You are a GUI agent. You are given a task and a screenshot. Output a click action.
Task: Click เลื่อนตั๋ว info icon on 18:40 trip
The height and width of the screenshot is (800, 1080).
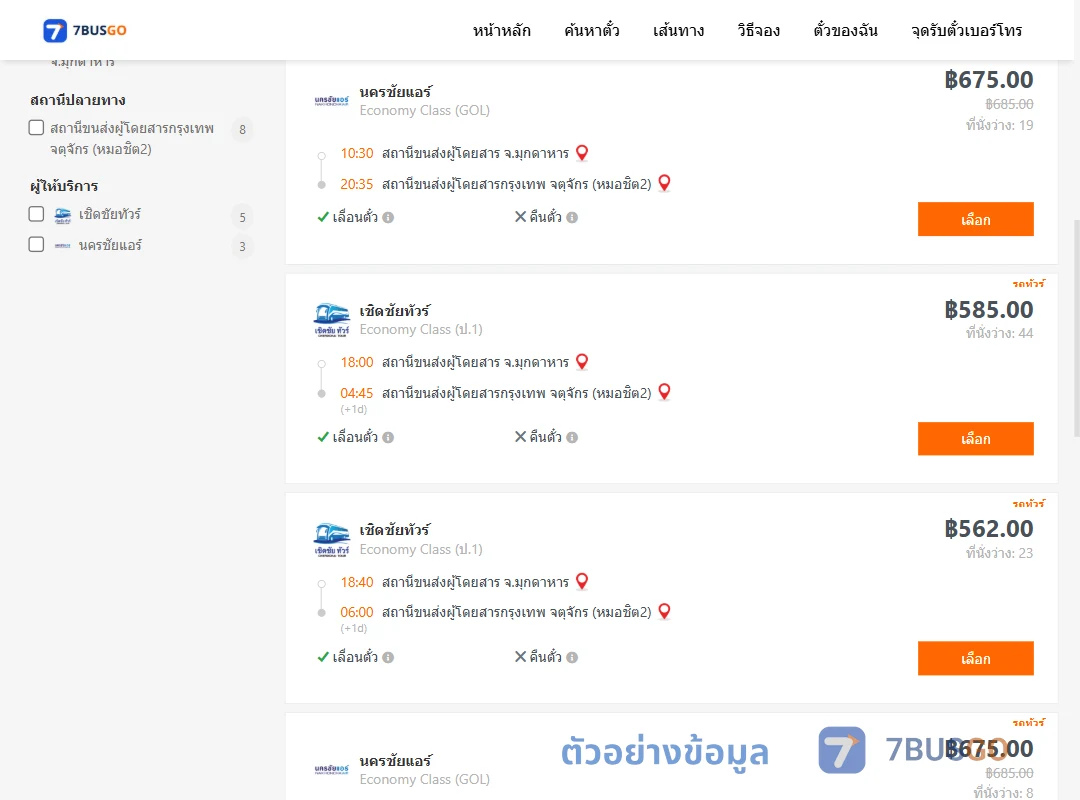point(388,657)
